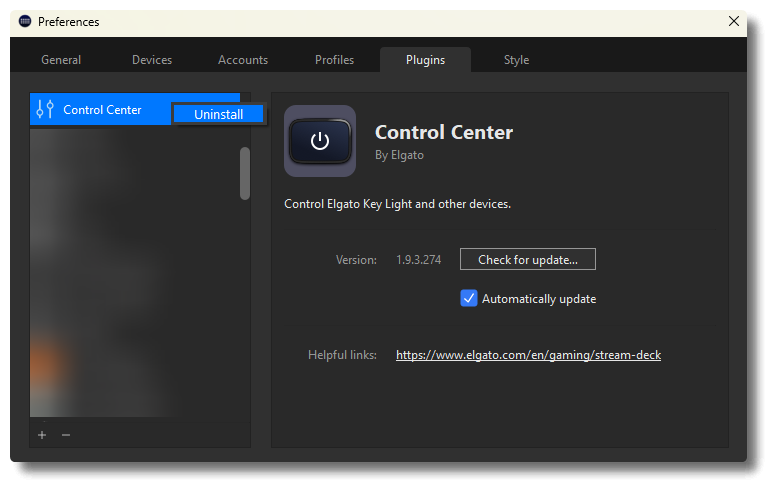767x482 pixels.
Task: Click the plugin list scrollbar thumb
Action: [x=245, y=173]
